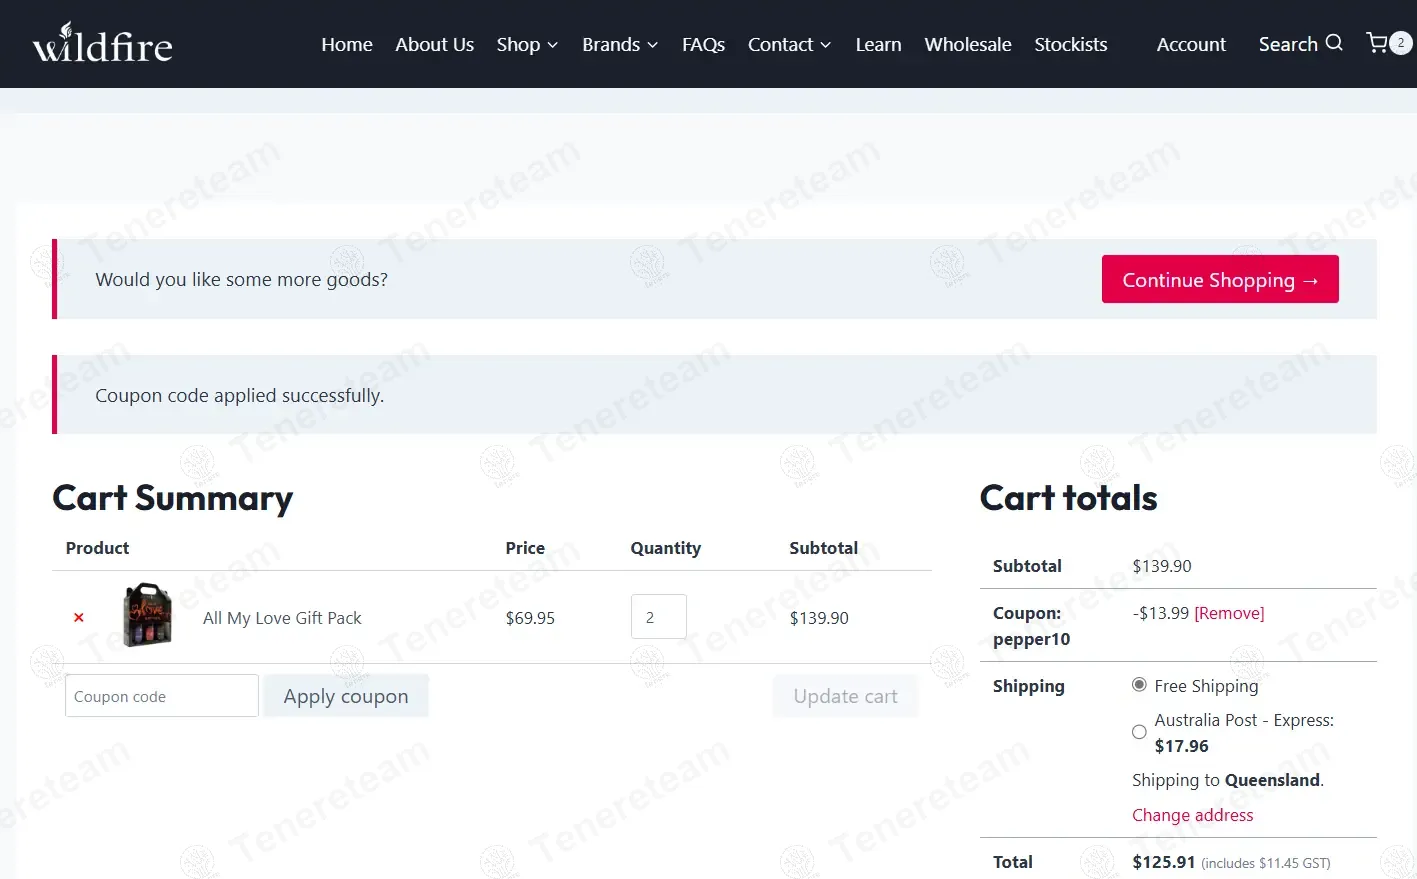This screenshot has width=1417, height=879.
Task: Go to Account page
Action: [x=1191, y=44]
